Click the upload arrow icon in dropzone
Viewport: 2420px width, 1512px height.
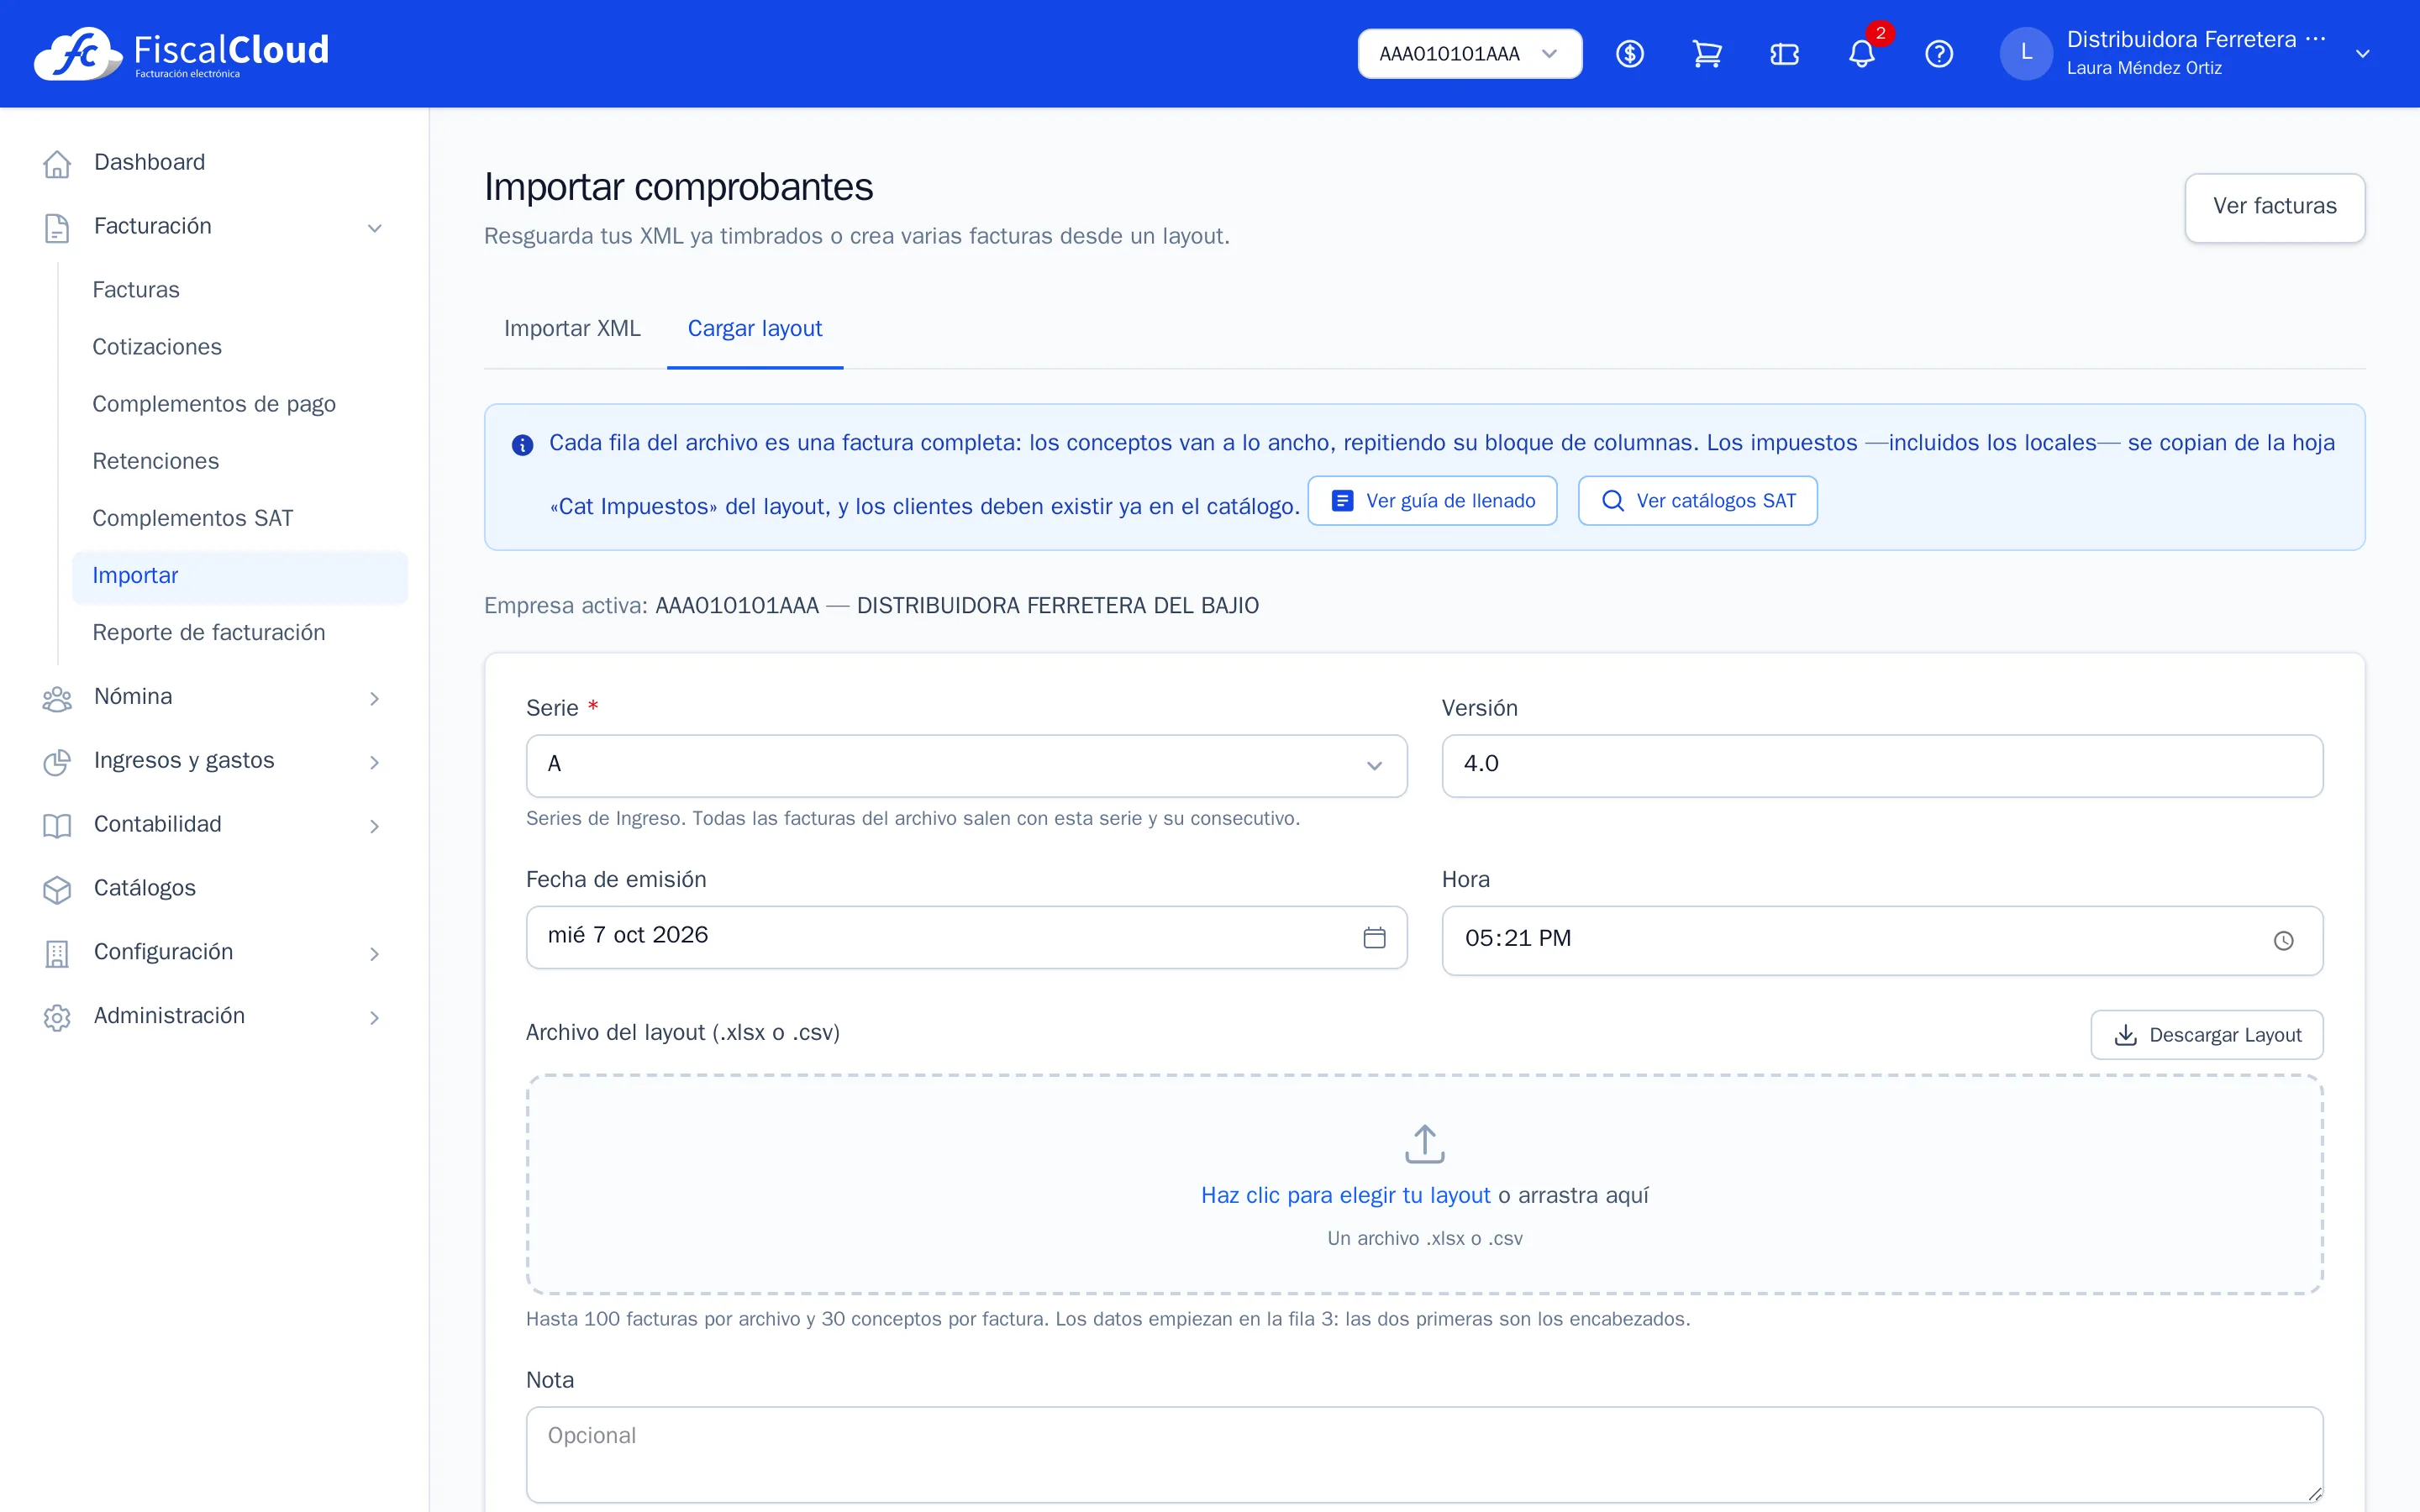pos(1425,1144)
